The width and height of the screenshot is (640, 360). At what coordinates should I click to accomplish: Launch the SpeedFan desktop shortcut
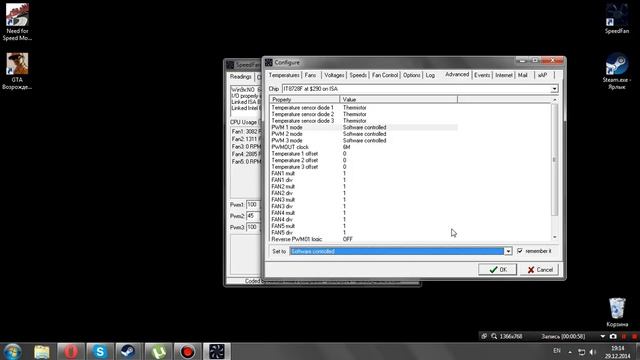[x=617, y=19]
